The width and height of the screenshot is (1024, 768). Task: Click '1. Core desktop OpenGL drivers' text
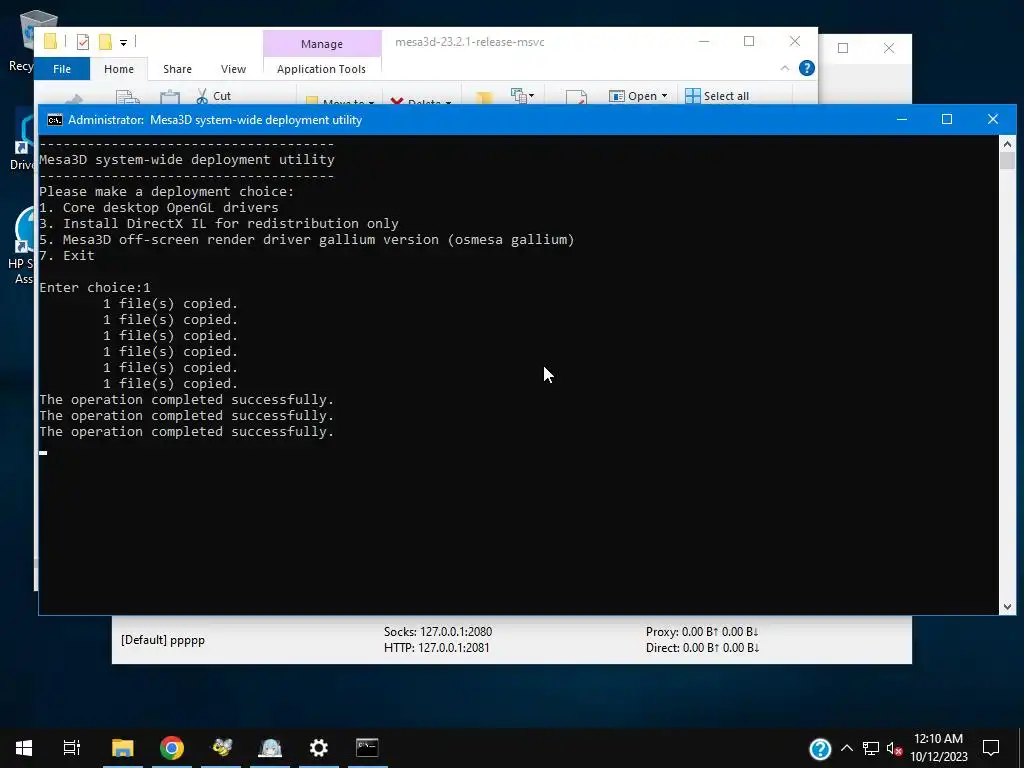(159, 208)
